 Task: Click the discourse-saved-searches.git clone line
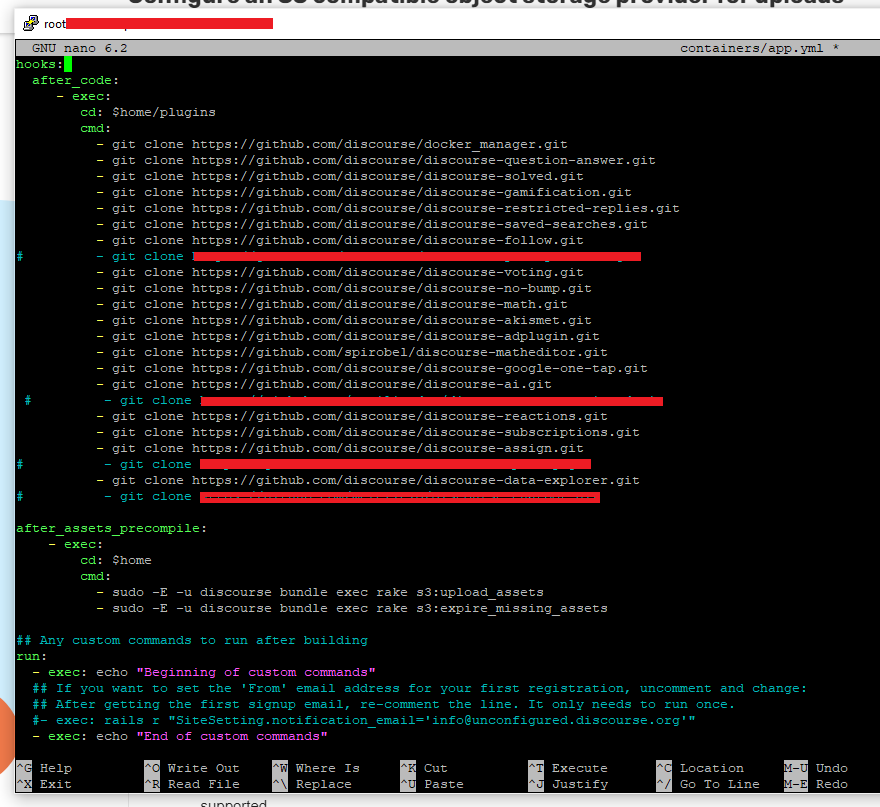click(x=372, y=224)
